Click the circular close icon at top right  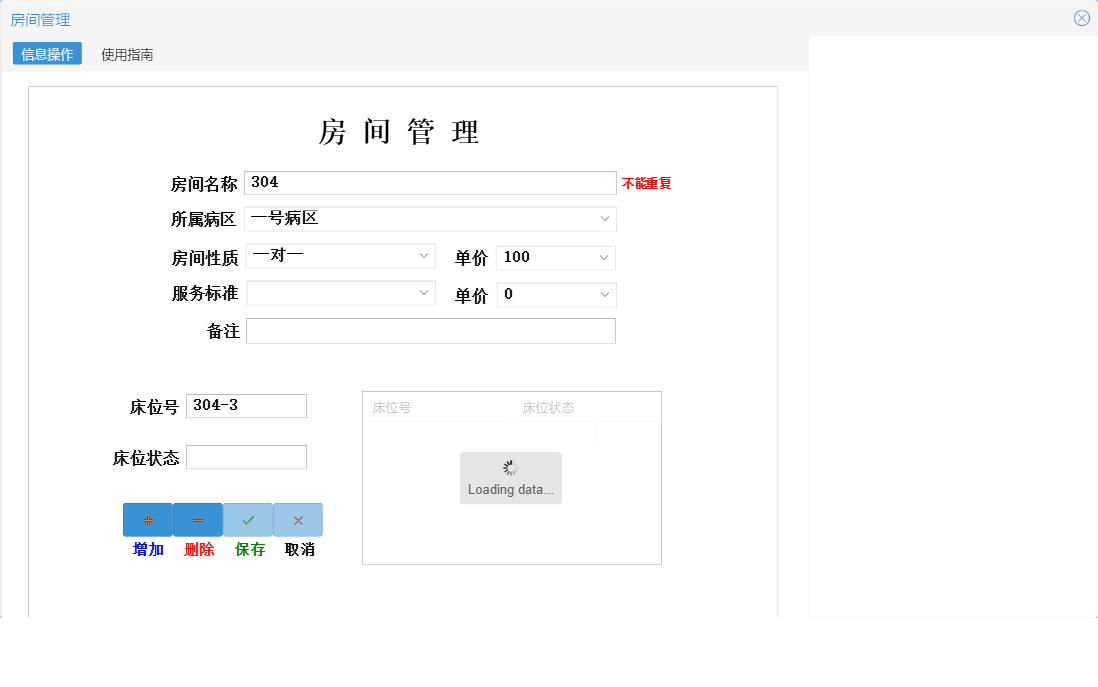click(1081, 17)
